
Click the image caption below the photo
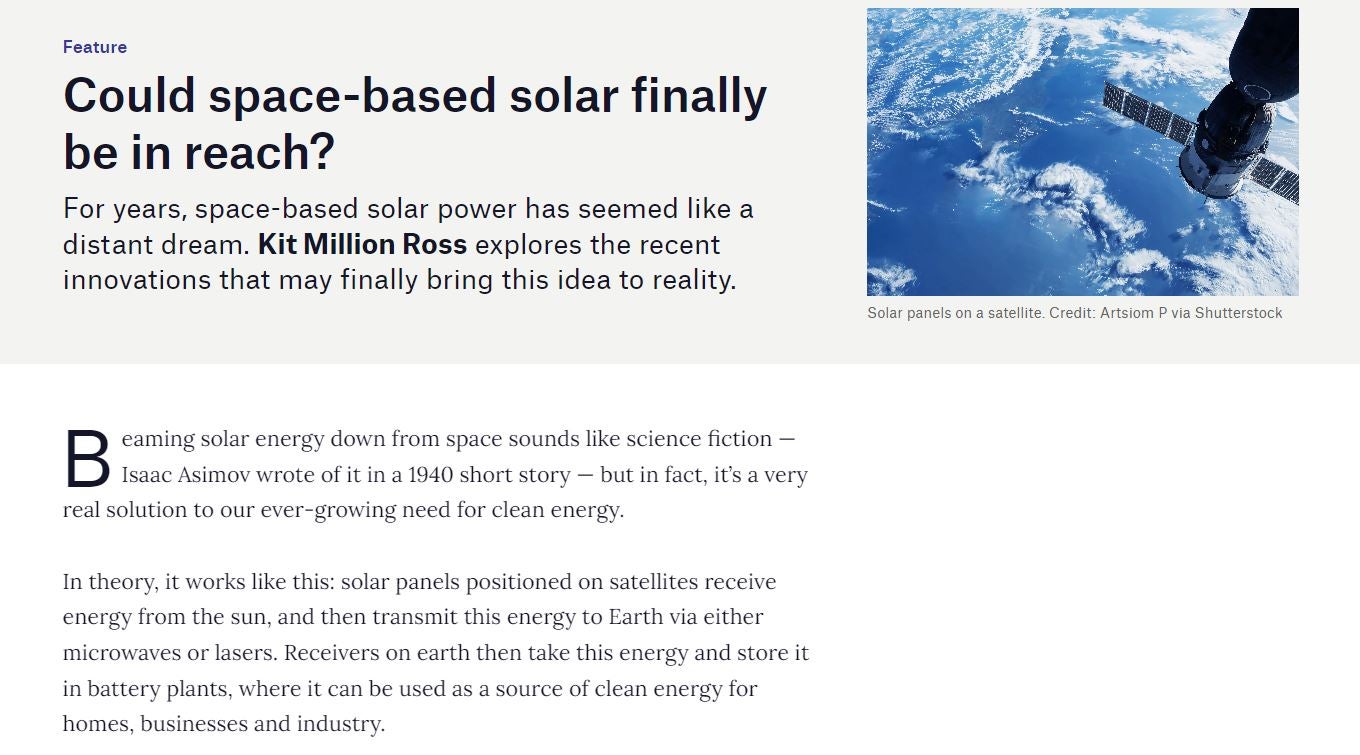1074,313
